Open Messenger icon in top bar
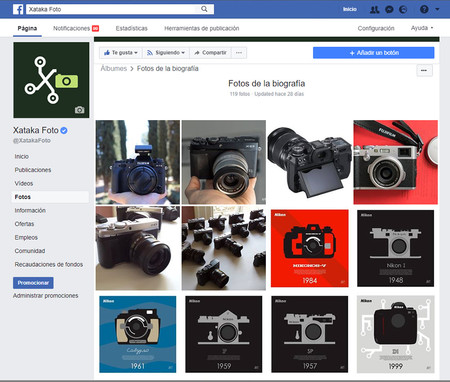Screen dimensions: 450x382 pyautogui.click(x=389, y=9)
